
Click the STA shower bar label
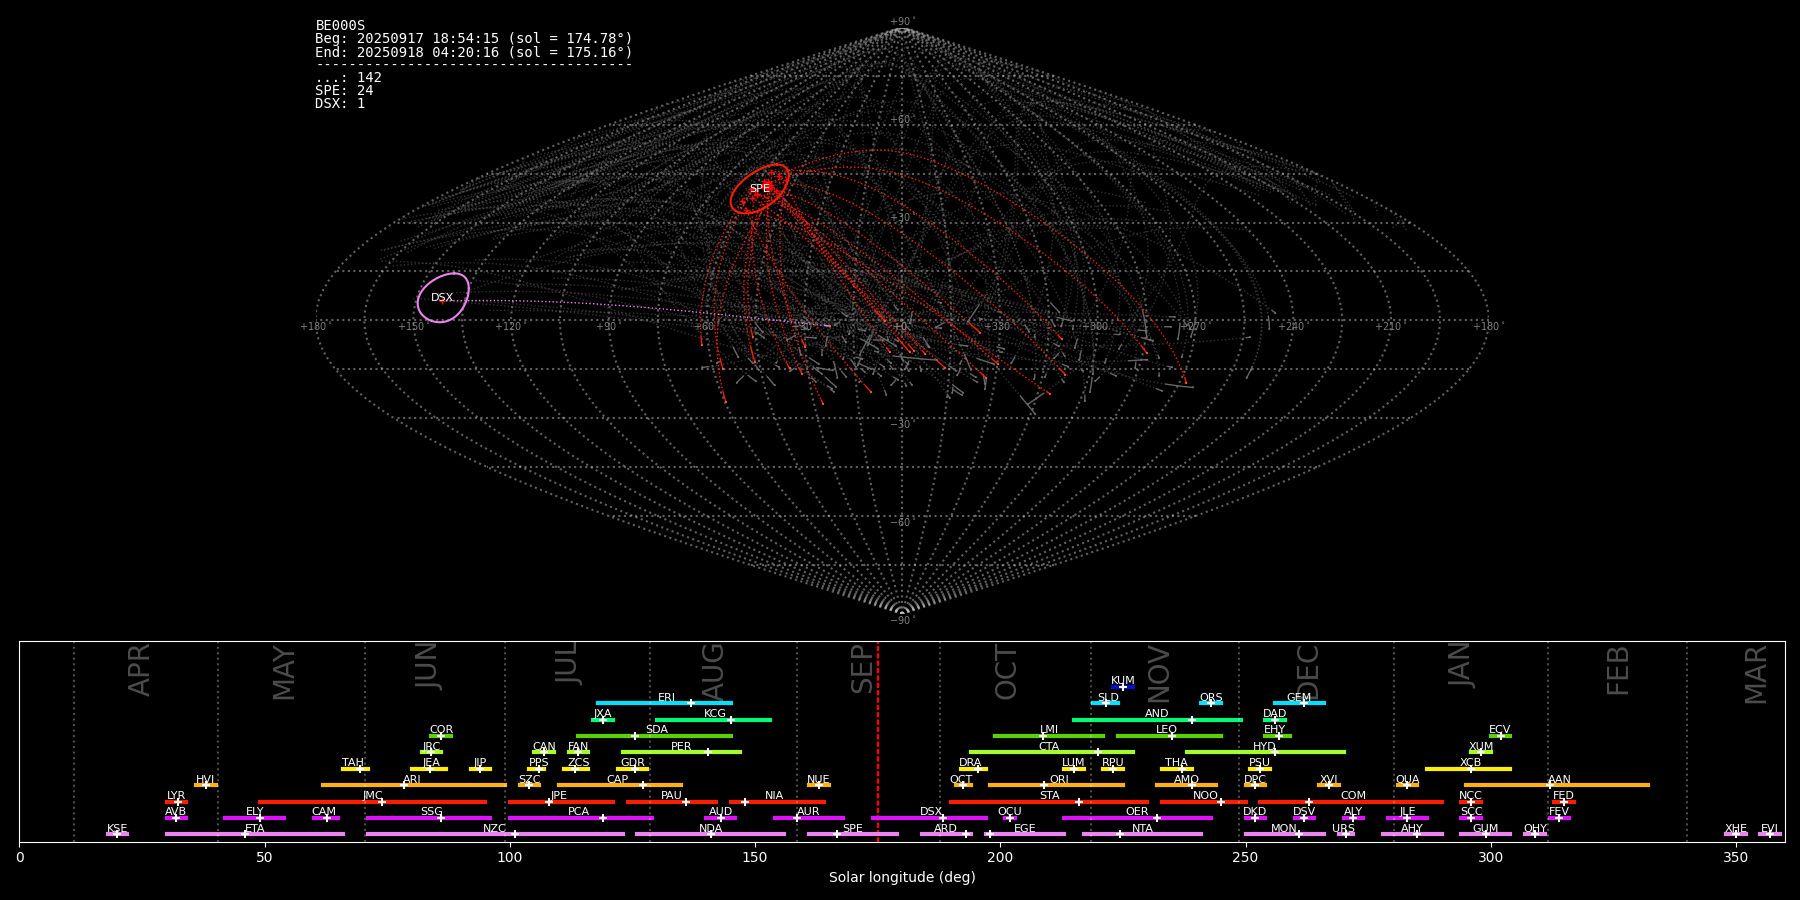pyautogui.click(x=1049, y=796)
